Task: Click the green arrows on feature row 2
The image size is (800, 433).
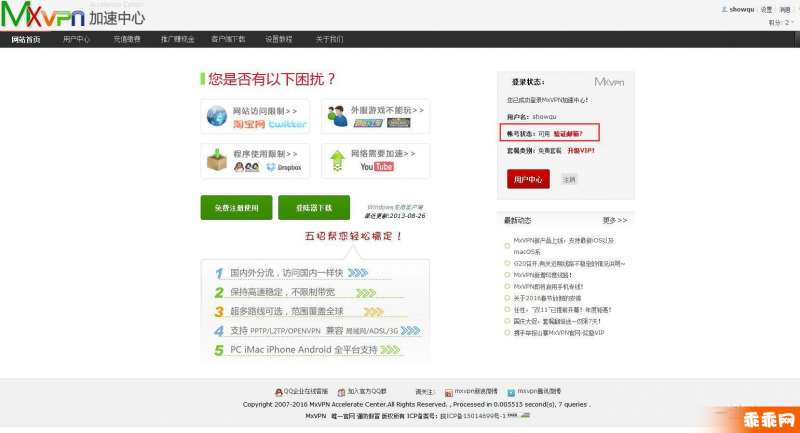Action: (366, 293)
